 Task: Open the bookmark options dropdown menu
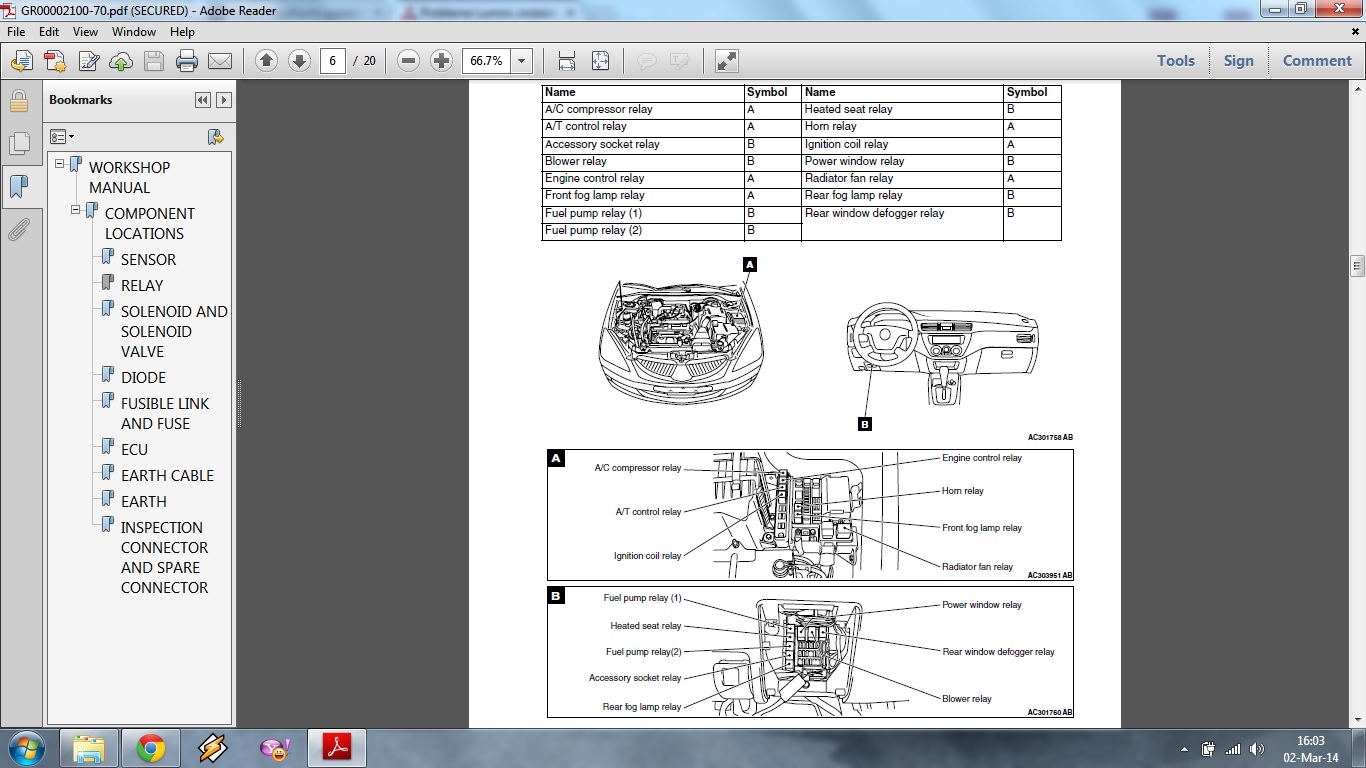(62, 137)
